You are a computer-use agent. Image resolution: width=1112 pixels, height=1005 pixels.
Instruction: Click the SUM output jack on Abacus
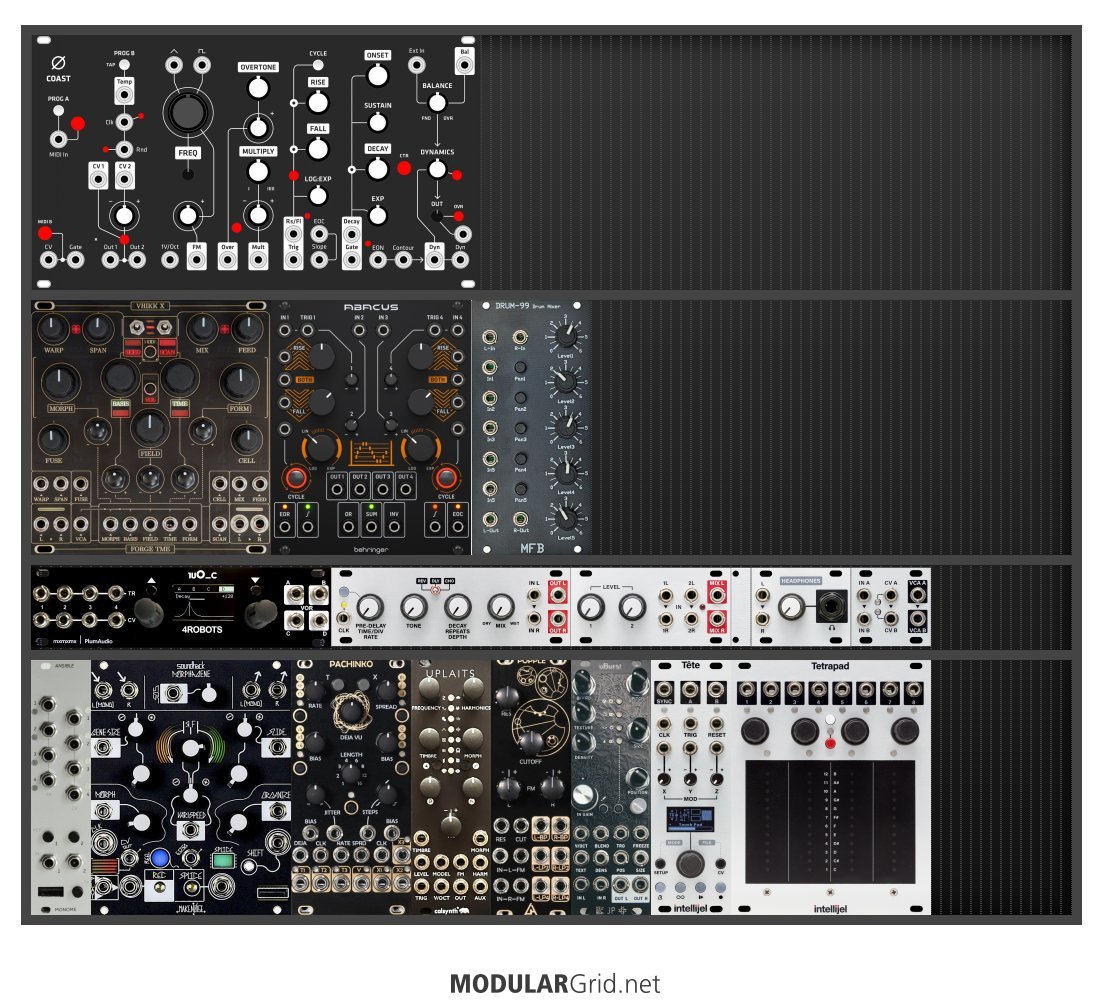click(371, 527)
